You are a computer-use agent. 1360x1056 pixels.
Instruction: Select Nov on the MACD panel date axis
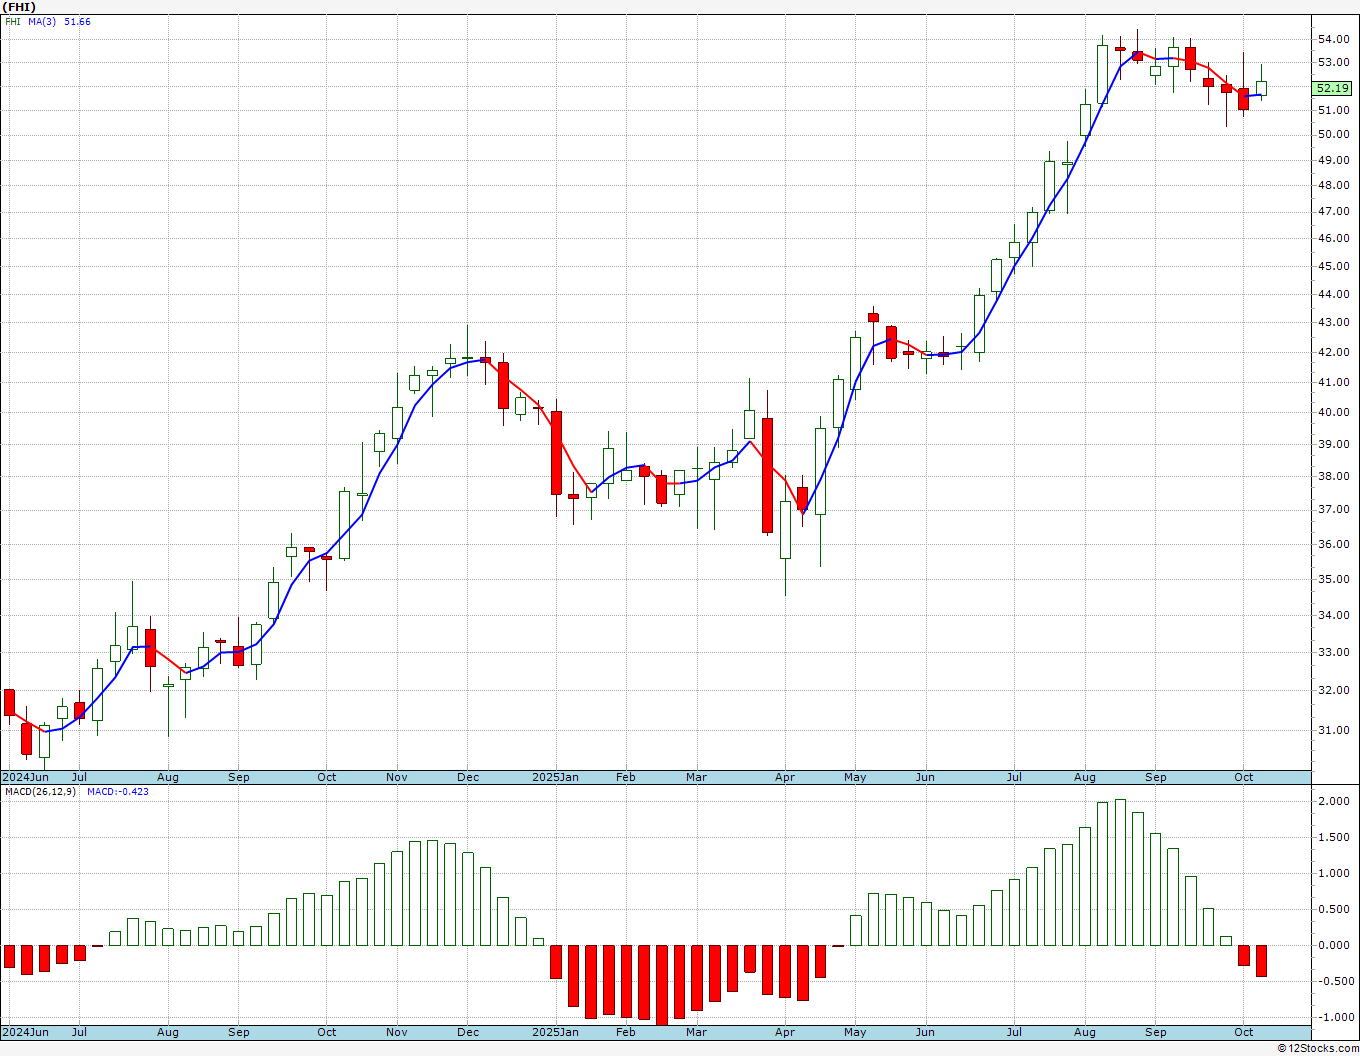coord(397,1032)
